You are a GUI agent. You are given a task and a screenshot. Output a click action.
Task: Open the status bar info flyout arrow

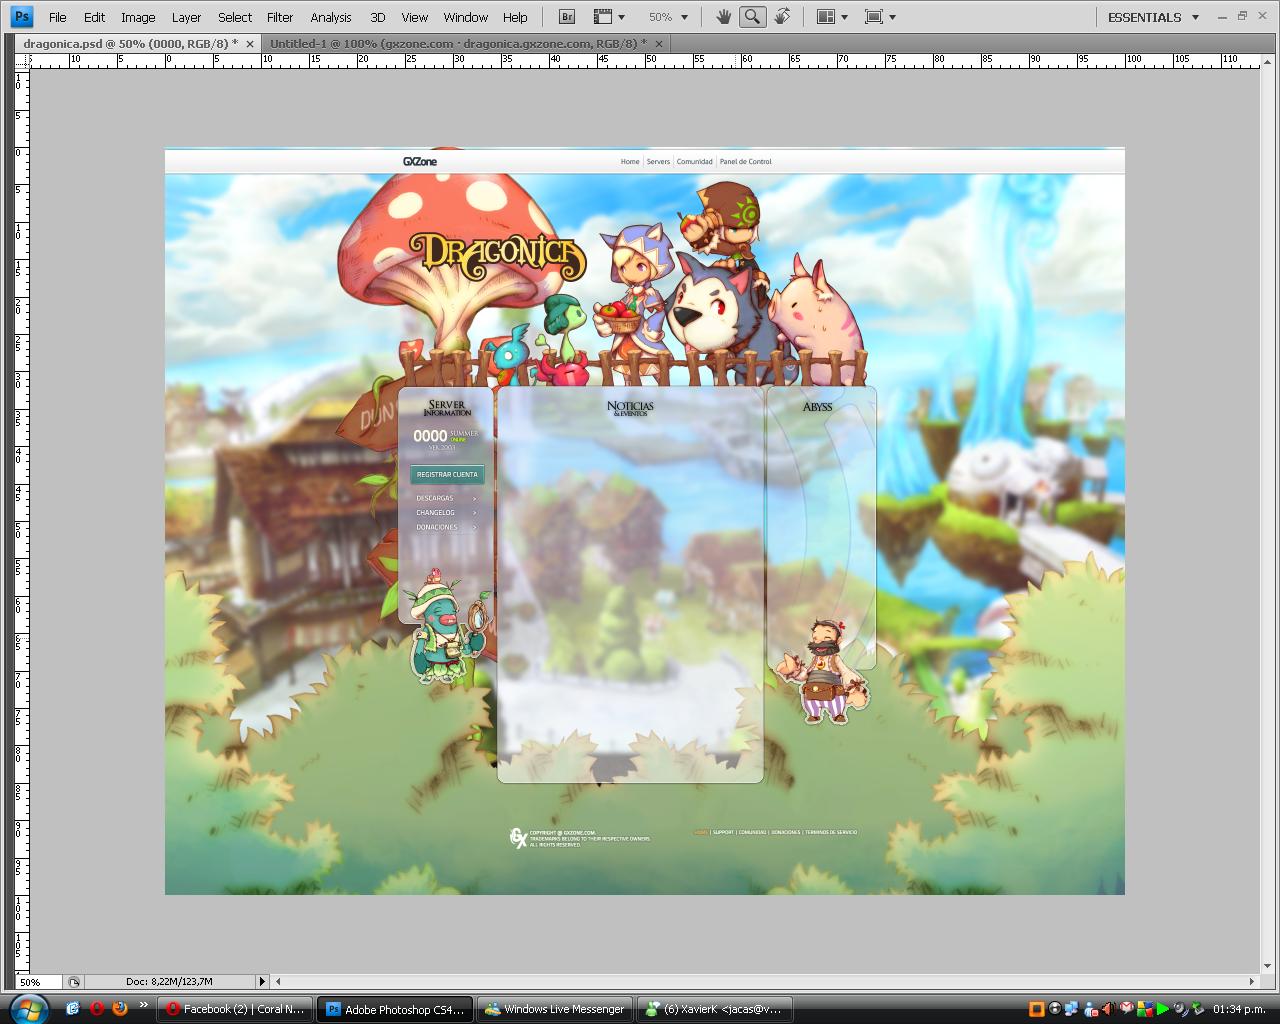(262, 982)
